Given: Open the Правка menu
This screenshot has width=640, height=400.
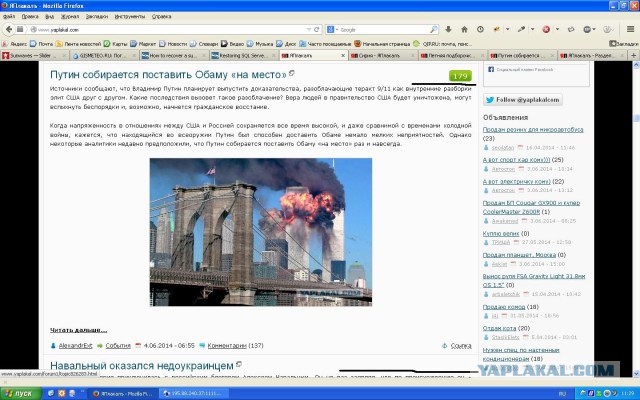Looking at the screenshot, I should pyautogui.click(x=30, y=16).
